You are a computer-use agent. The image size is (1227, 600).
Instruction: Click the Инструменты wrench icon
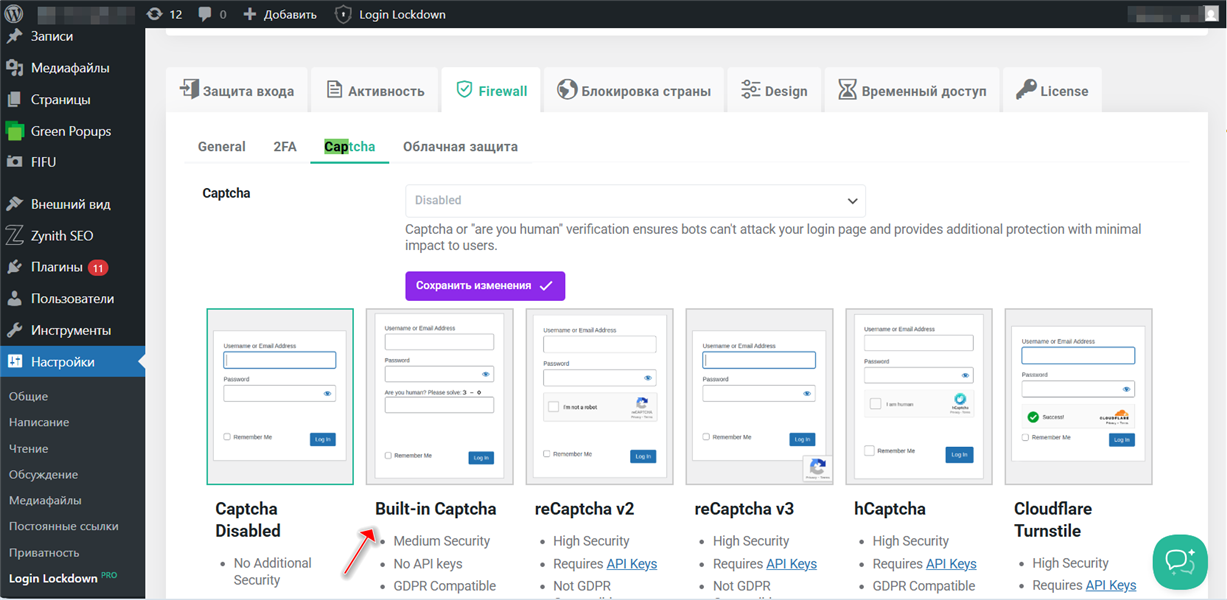point(14,330)
